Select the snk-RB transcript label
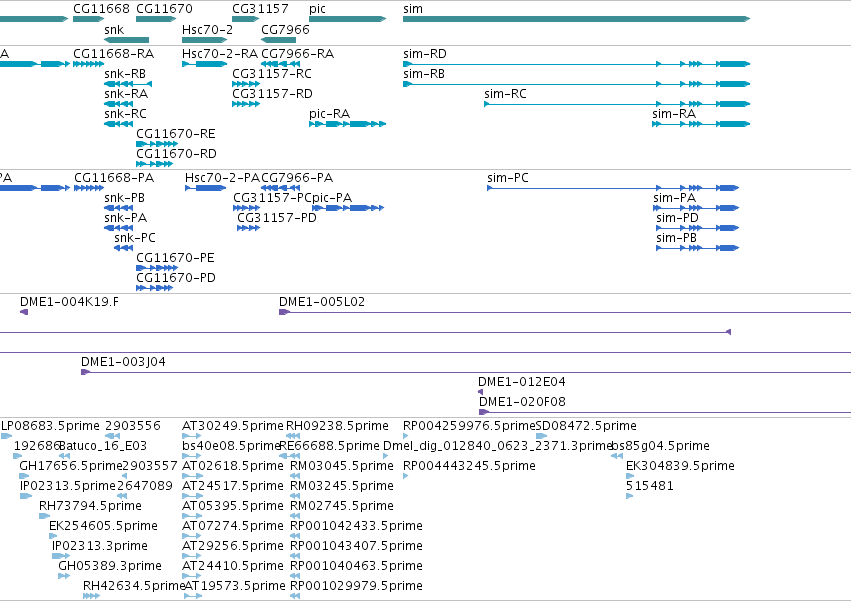Viewport: 851px width, 601px height. (x=125, y=74)
